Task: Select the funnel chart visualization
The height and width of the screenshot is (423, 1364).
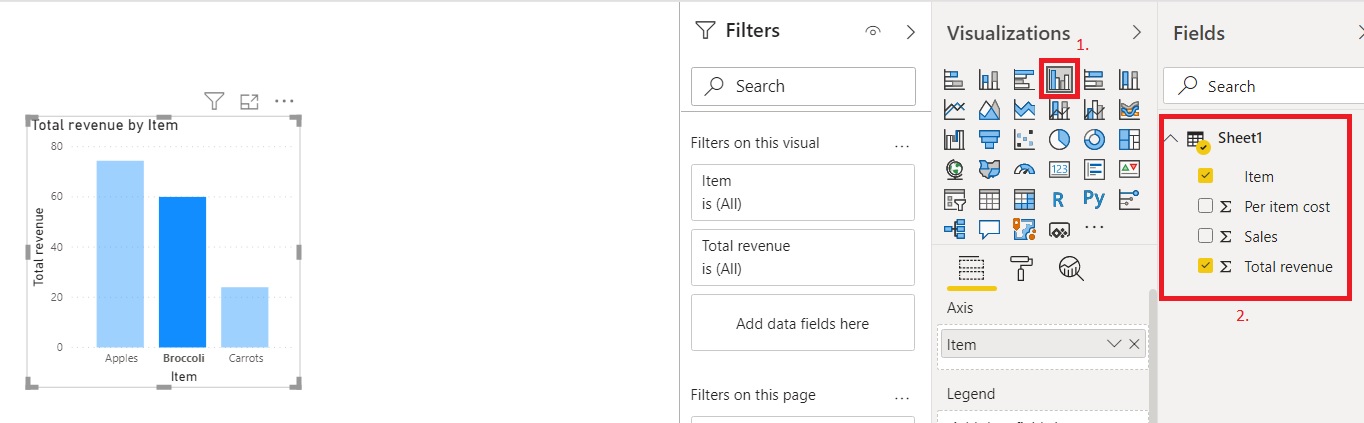Action: 989,139
